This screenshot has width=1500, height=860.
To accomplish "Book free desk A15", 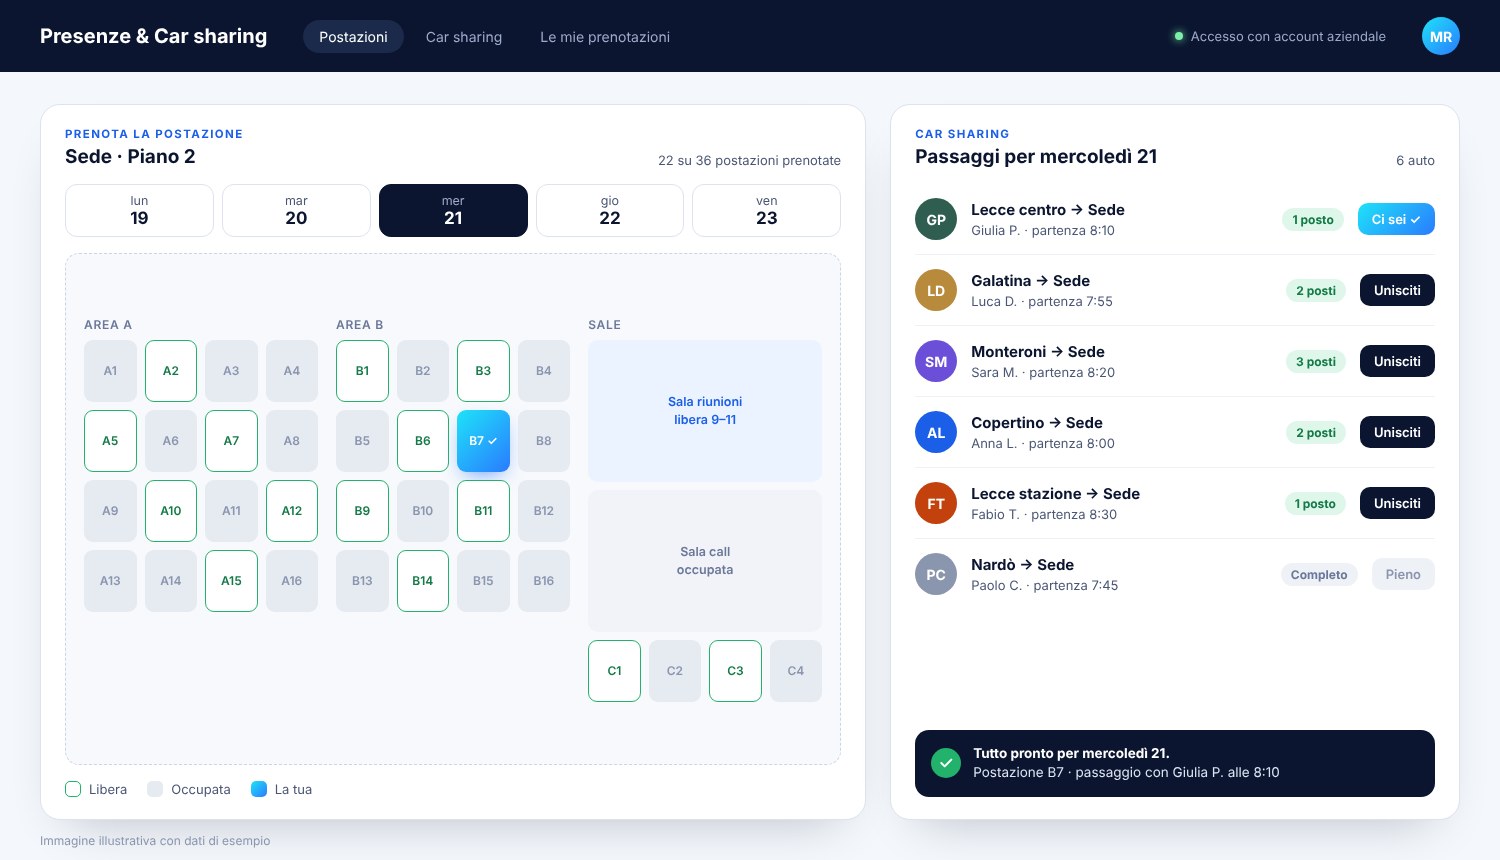I will (x=231, y=581).
